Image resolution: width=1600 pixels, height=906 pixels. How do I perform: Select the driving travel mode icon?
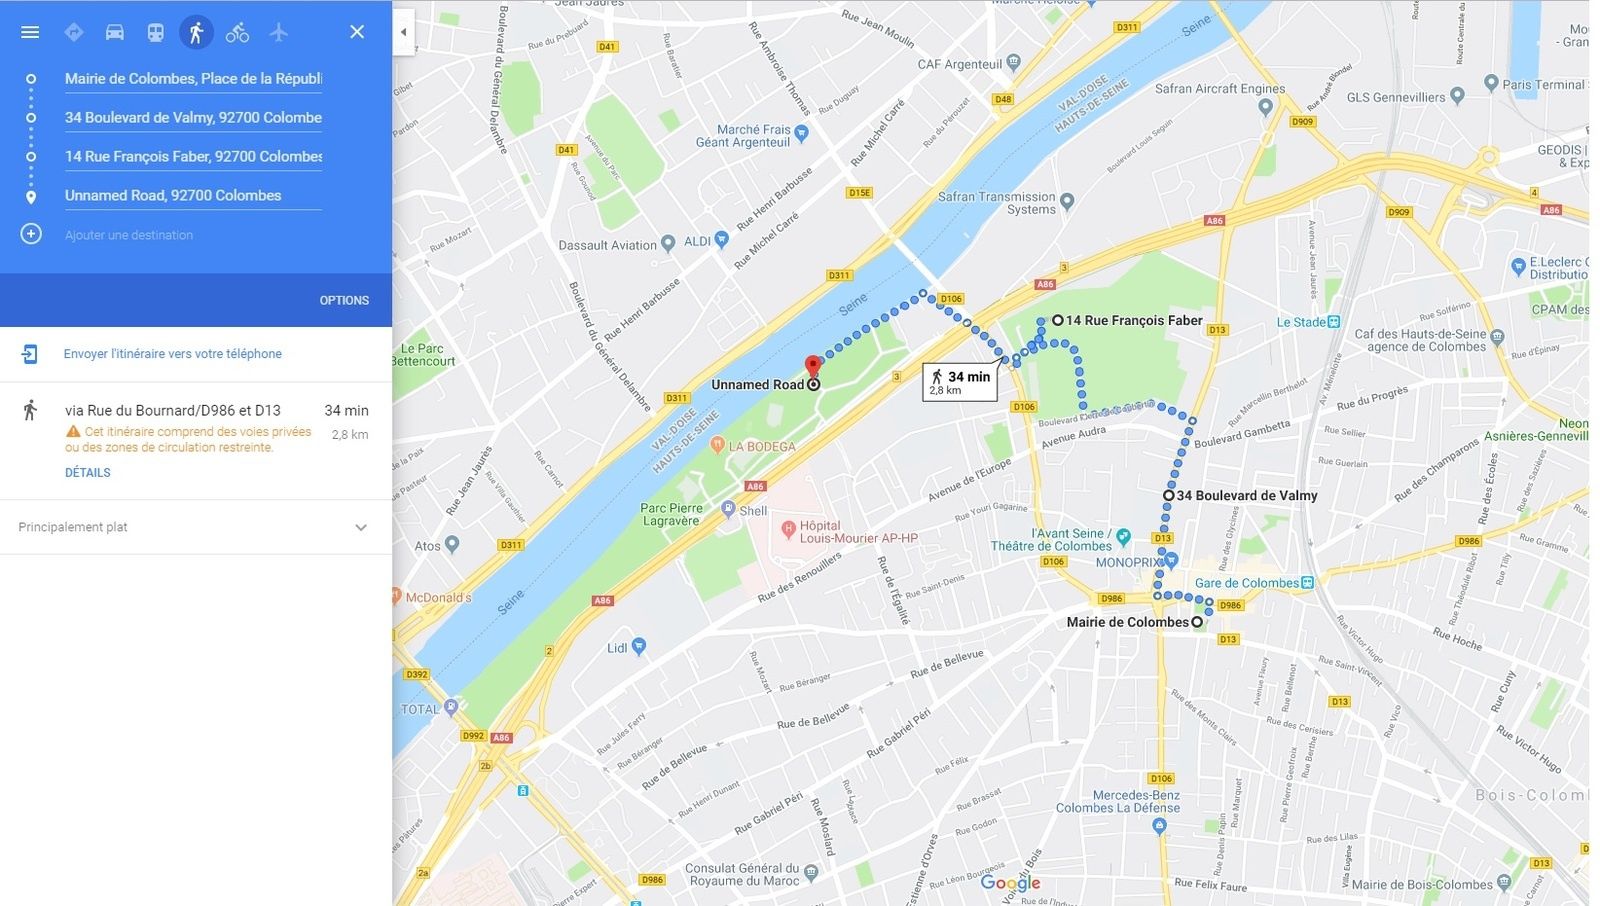tap(115, 32)
